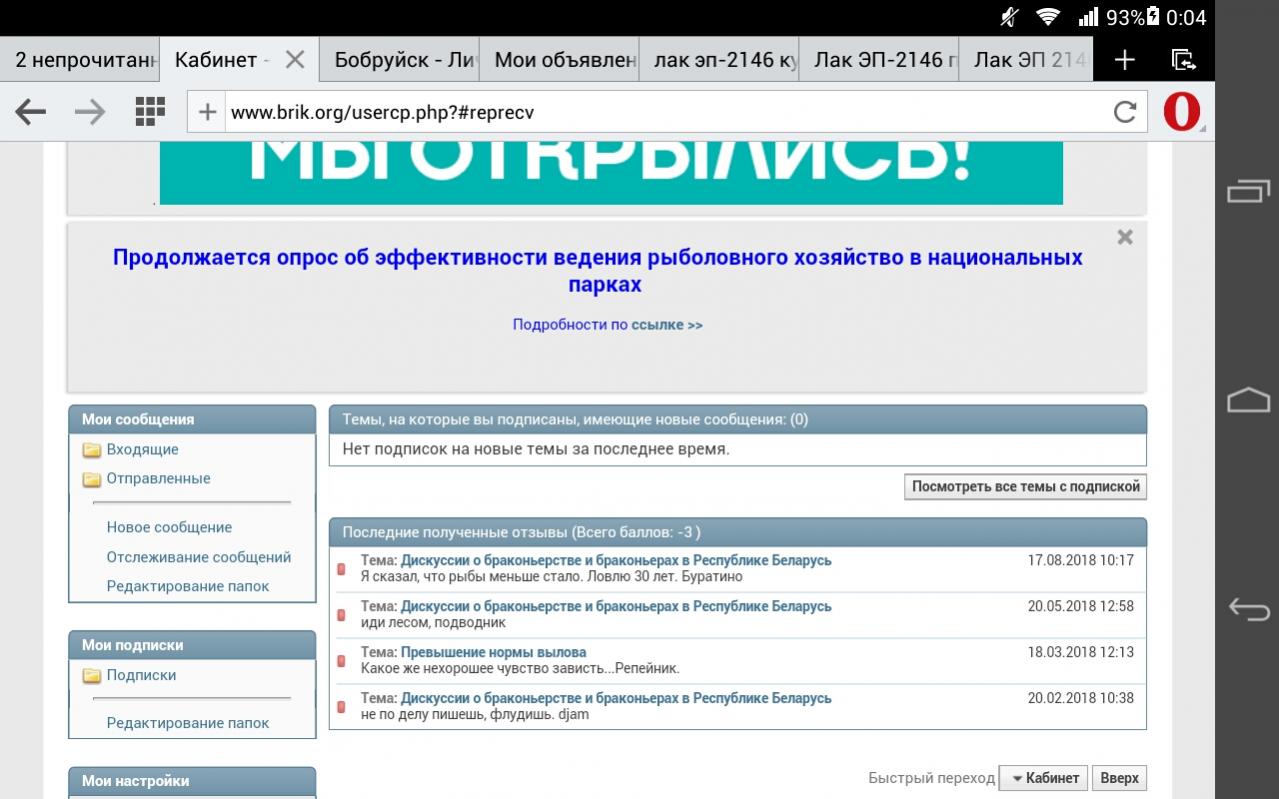The width and height of the screenshot is (1279, 799).
Task: Open the speed dial grid icon
Action: click(x=150, y=112)
